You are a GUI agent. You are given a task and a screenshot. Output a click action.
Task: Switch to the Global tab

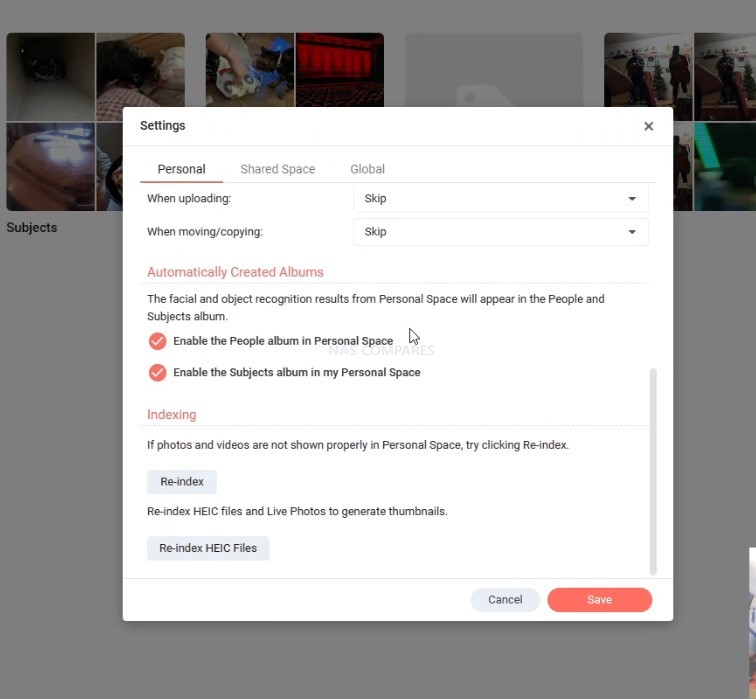[367, 169]
